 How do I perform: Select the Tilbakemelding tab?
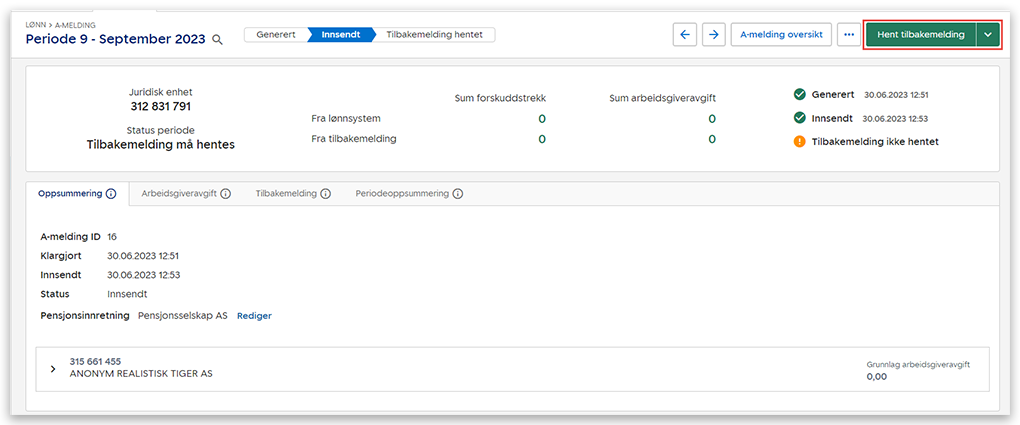(286, 194)
